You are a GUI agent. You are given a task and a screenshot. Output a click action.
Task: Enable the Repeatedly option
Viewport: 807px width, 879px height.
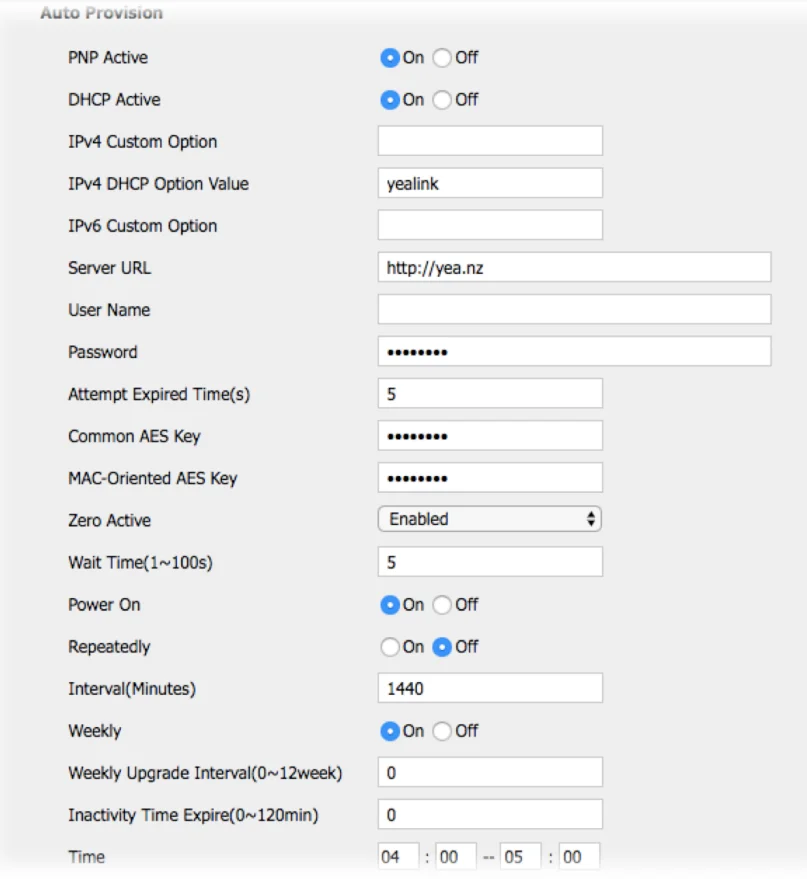click(390, 646)
